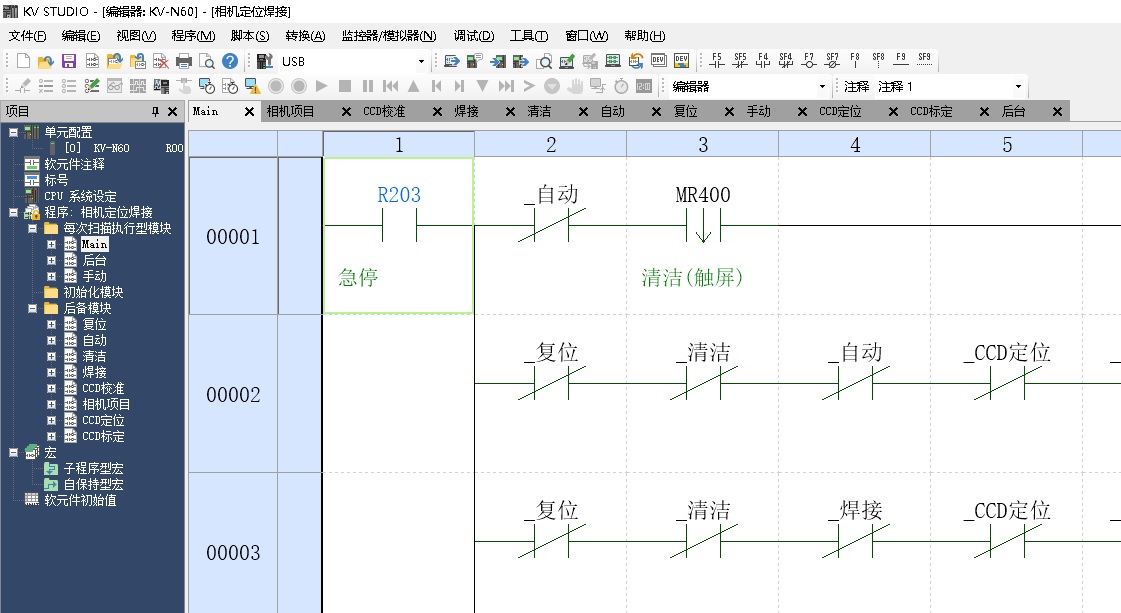Open the 监控器/模拟器 menu
1121x613 pixels.
(388, 36)
